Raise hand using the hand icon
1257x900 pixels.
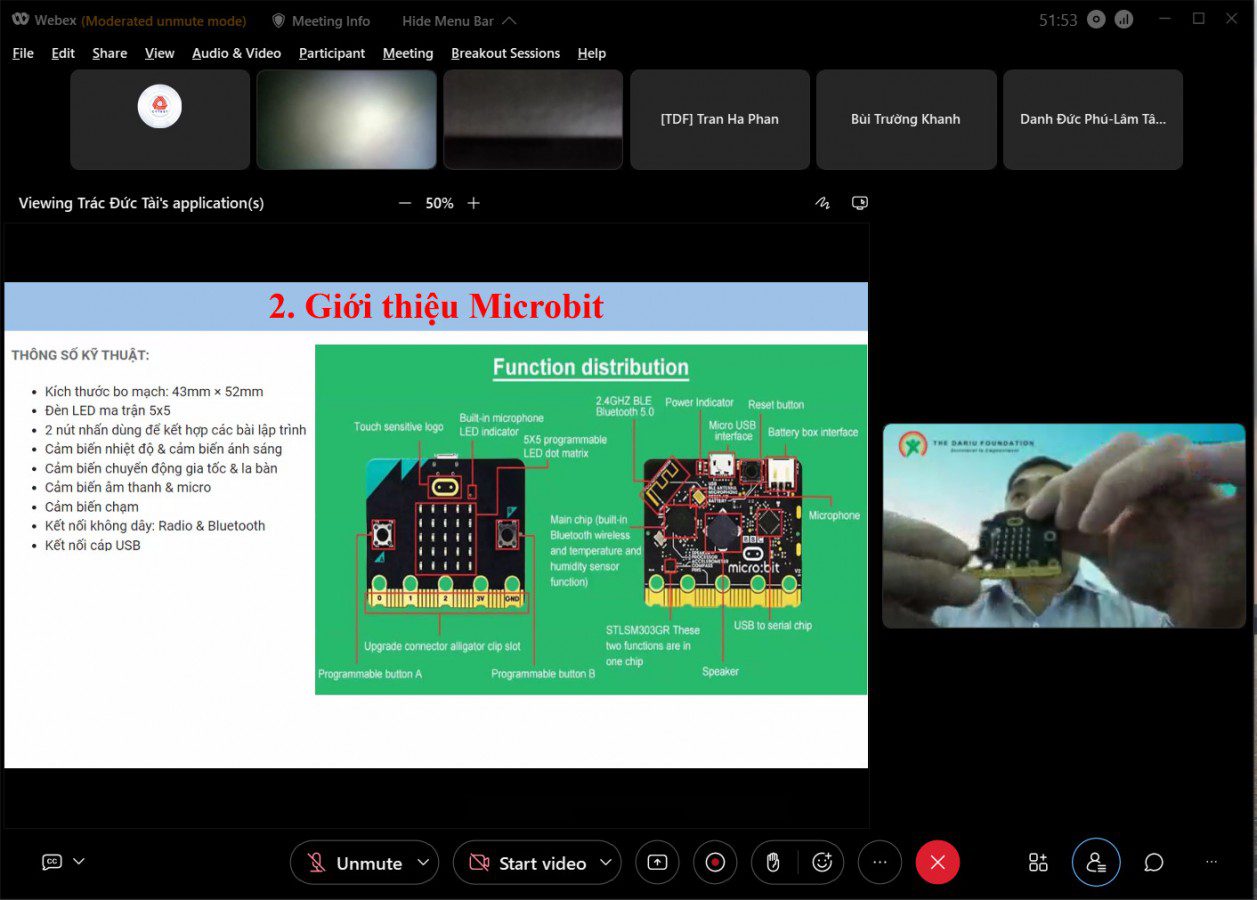pos(772,862)
